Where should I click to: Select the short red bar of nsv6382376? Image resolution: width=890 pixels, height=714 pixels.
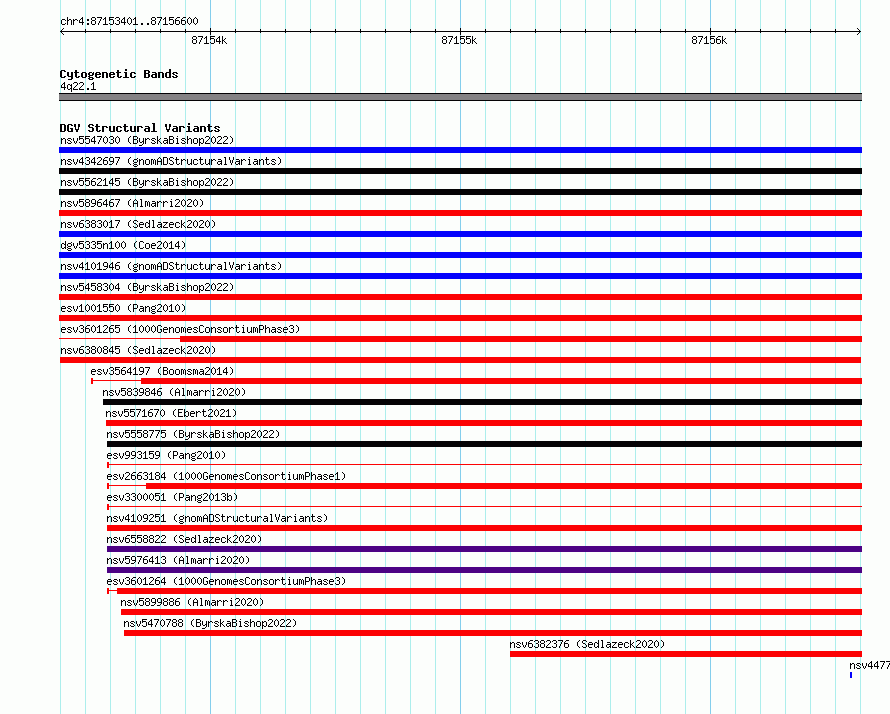686,654
